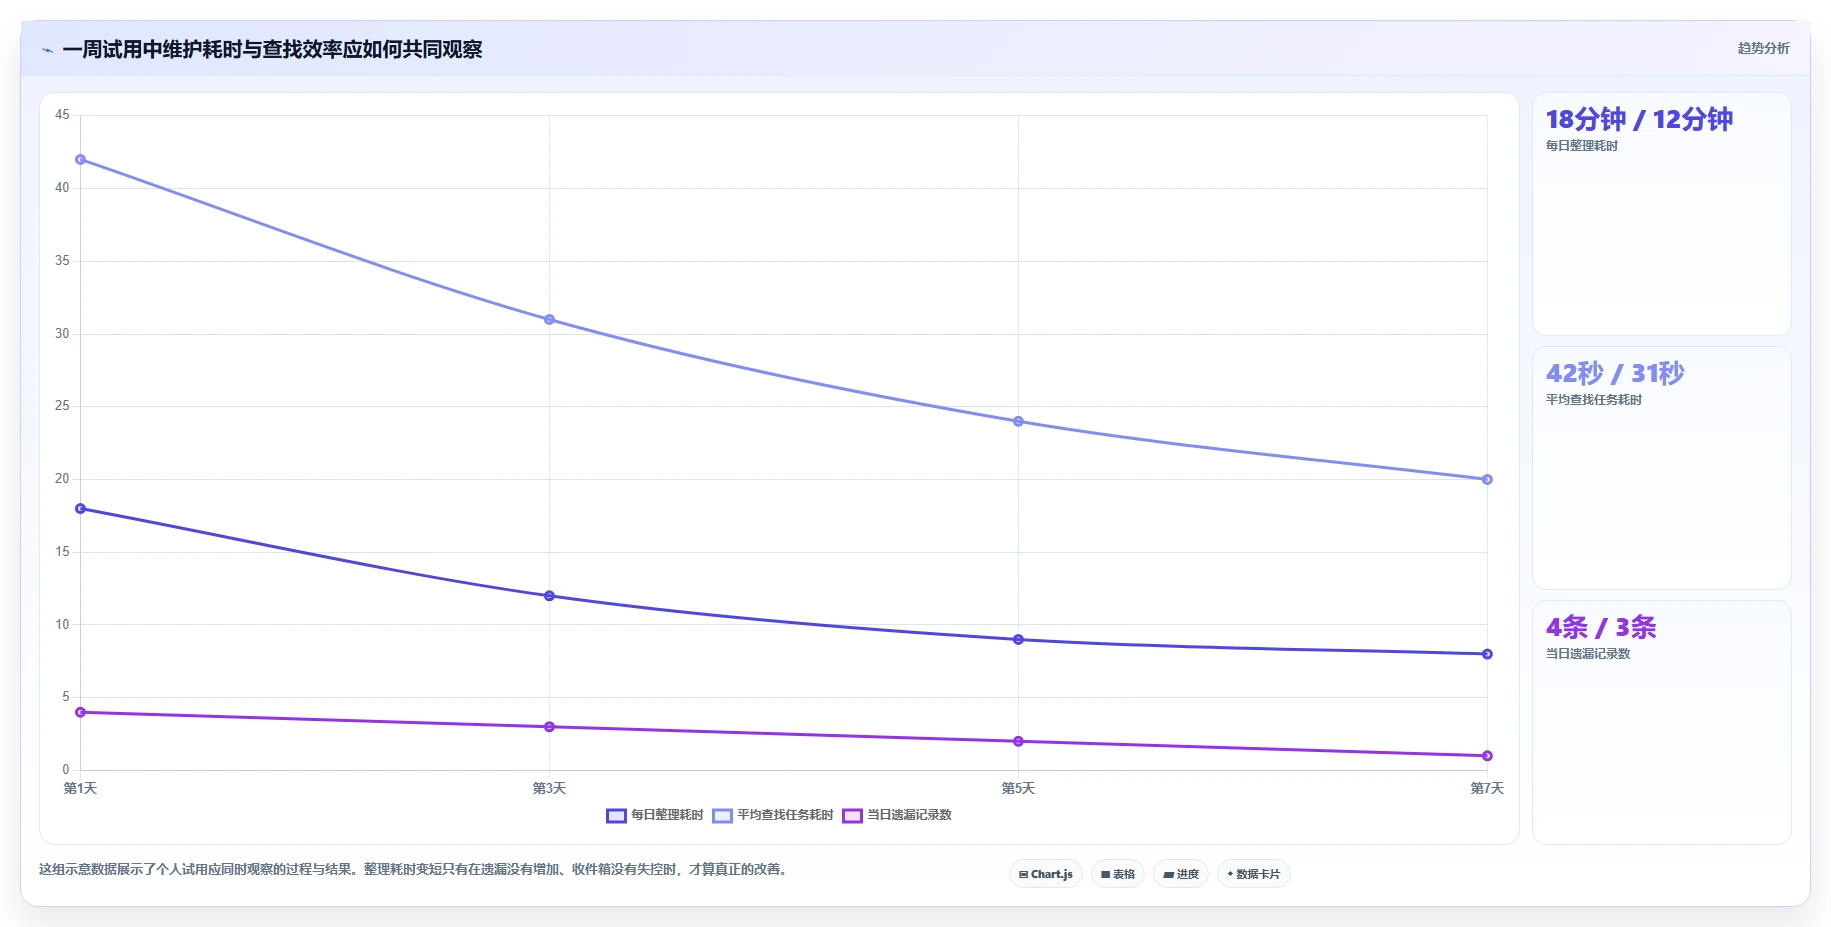Click the 趋势分析 label in the header
Image resolution: width=1831 pixels, height=927 pixels.
1763,48
